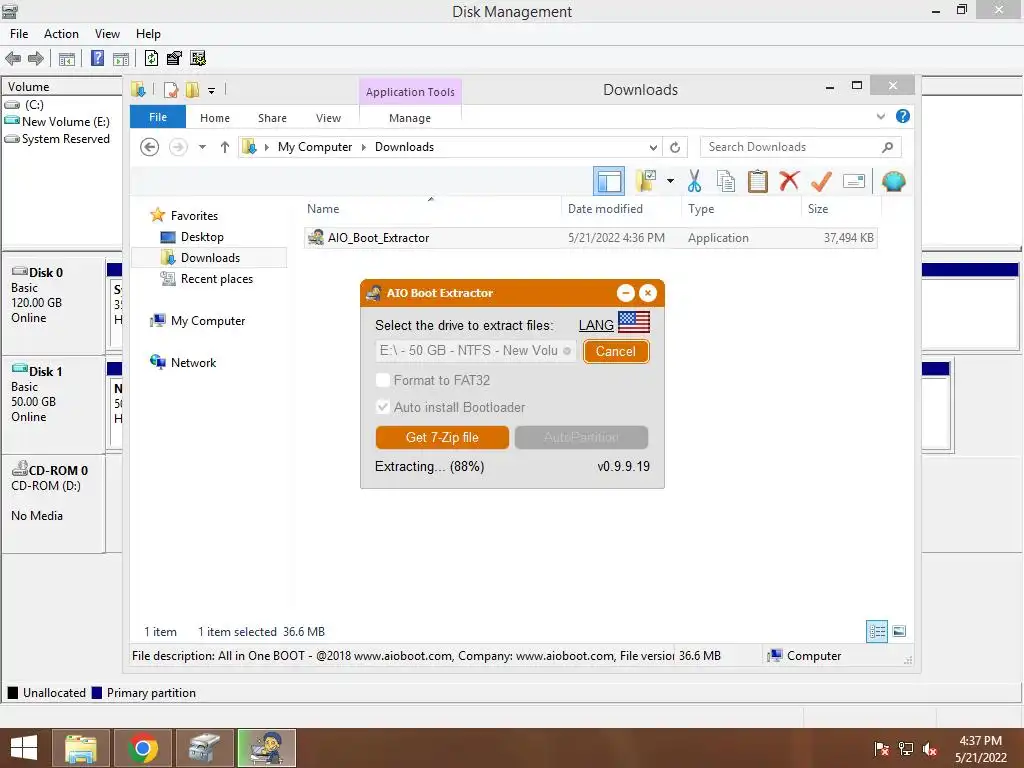Click Disk Management help toolbar icon
The image size is (1024, 768).
97,59
